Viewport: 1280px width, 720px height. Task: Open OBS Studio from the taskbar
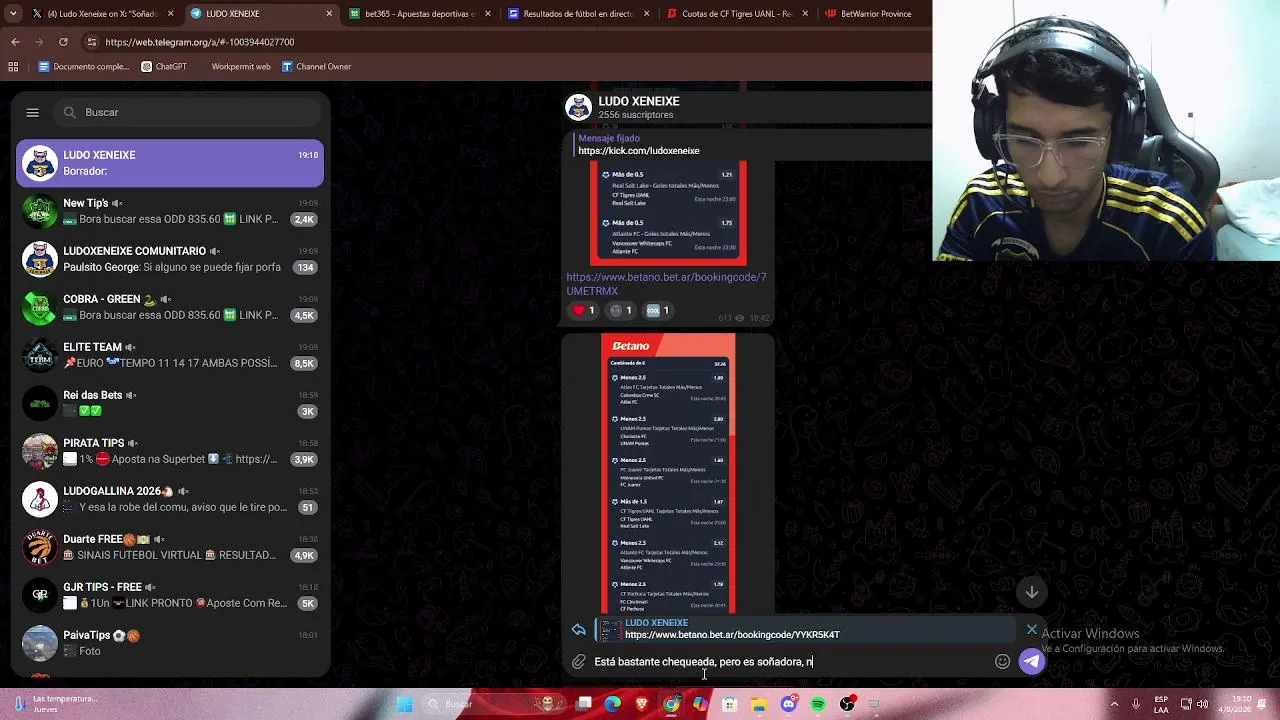click(847, 704)
